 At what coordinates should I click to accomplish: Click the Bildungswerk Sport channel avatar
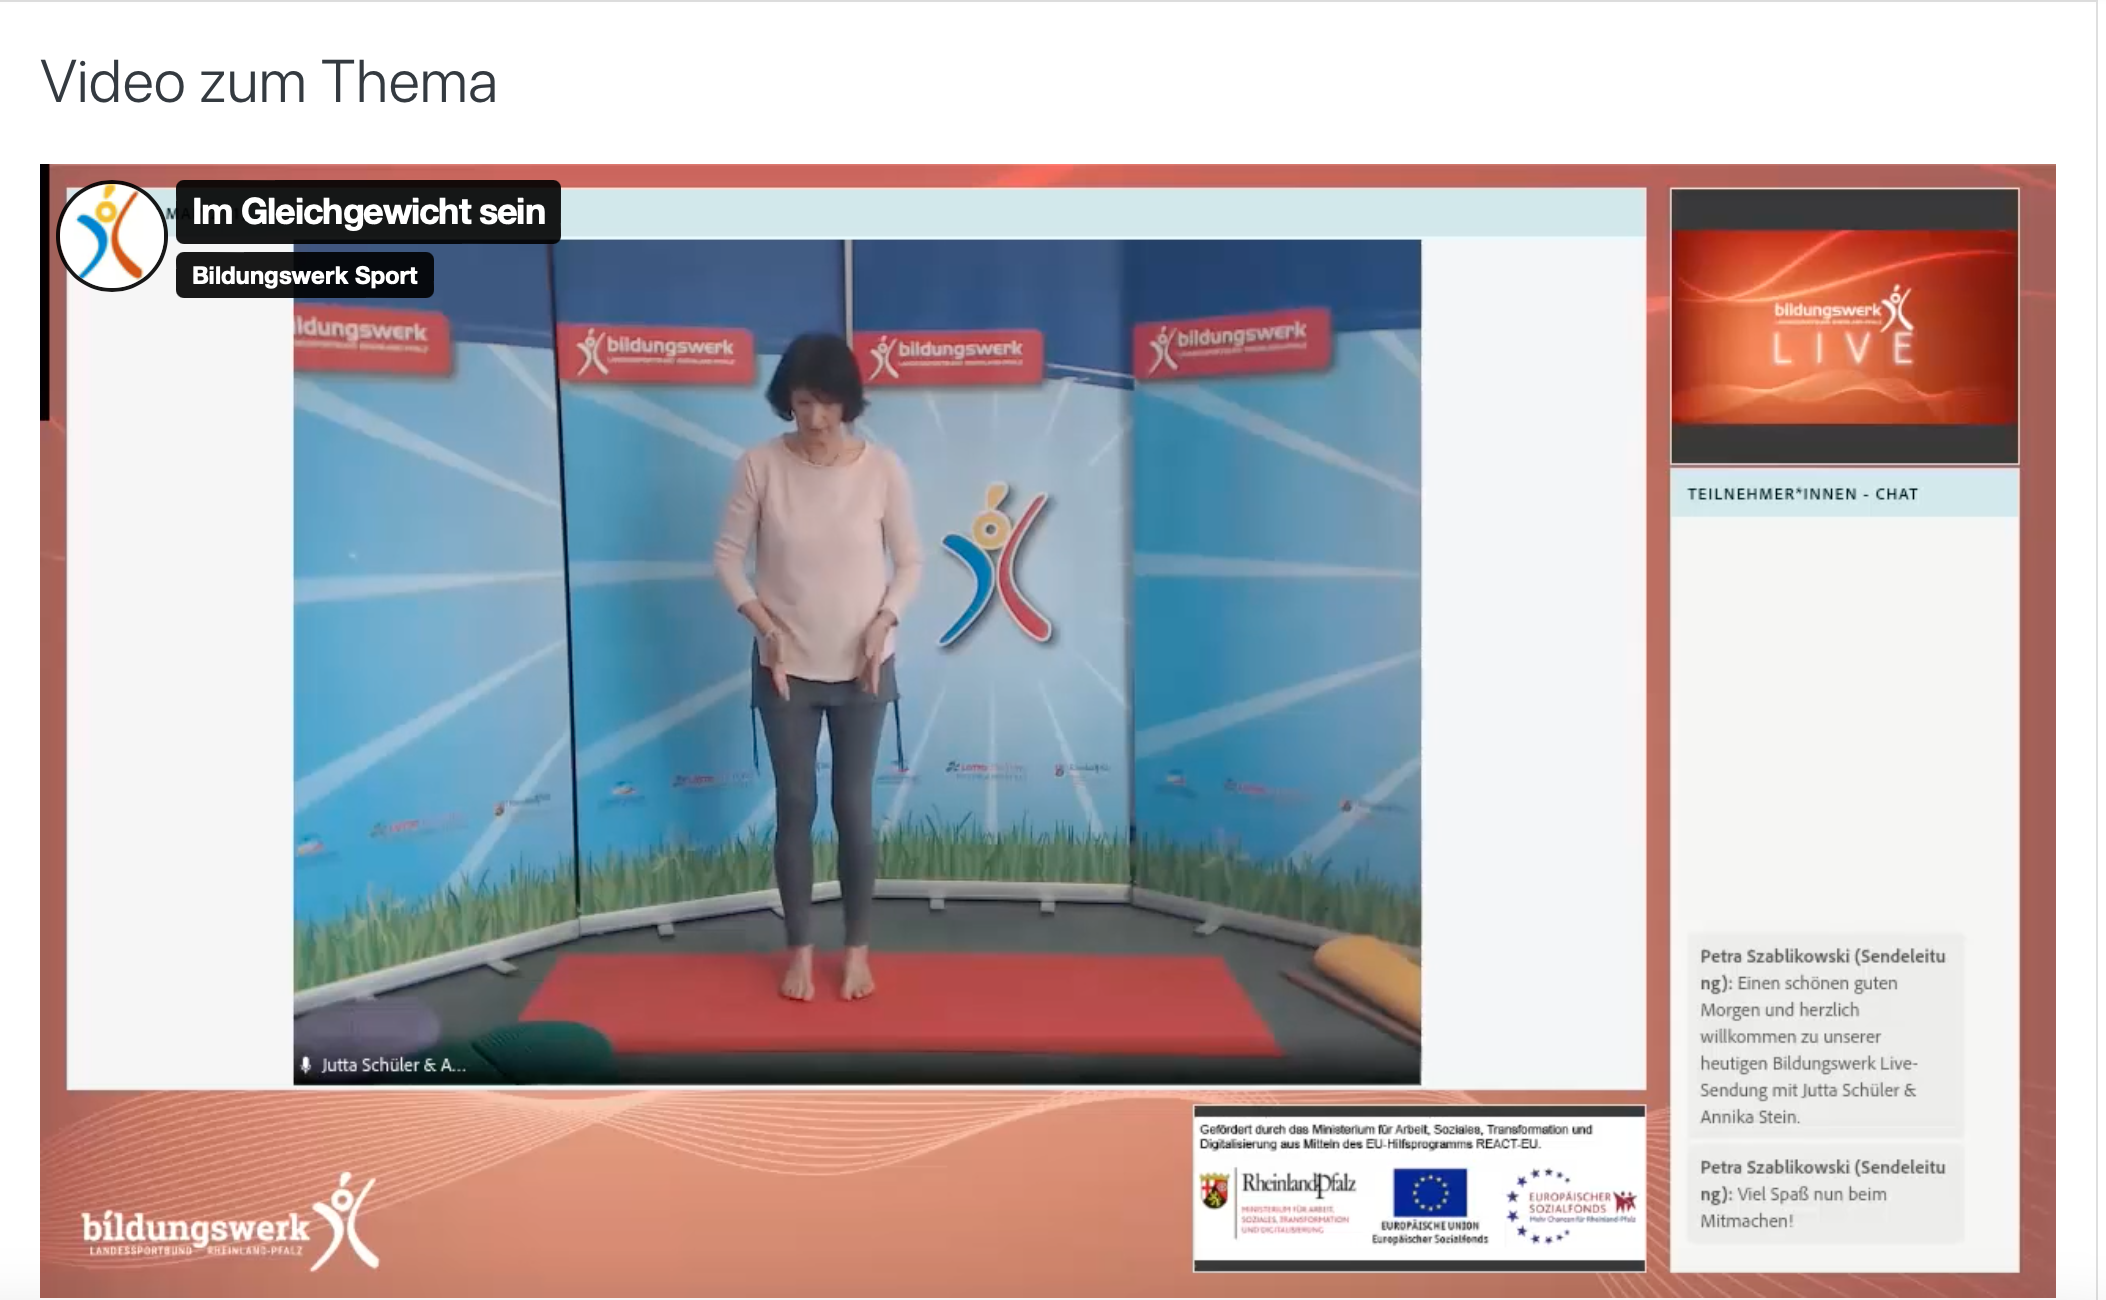click(112, 236)
